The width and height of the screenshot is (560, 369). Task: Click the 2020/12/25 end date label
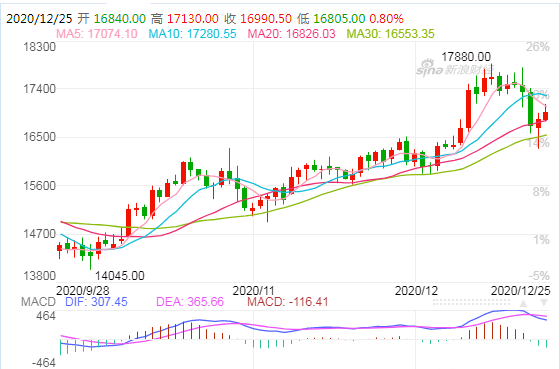(520, 290)
